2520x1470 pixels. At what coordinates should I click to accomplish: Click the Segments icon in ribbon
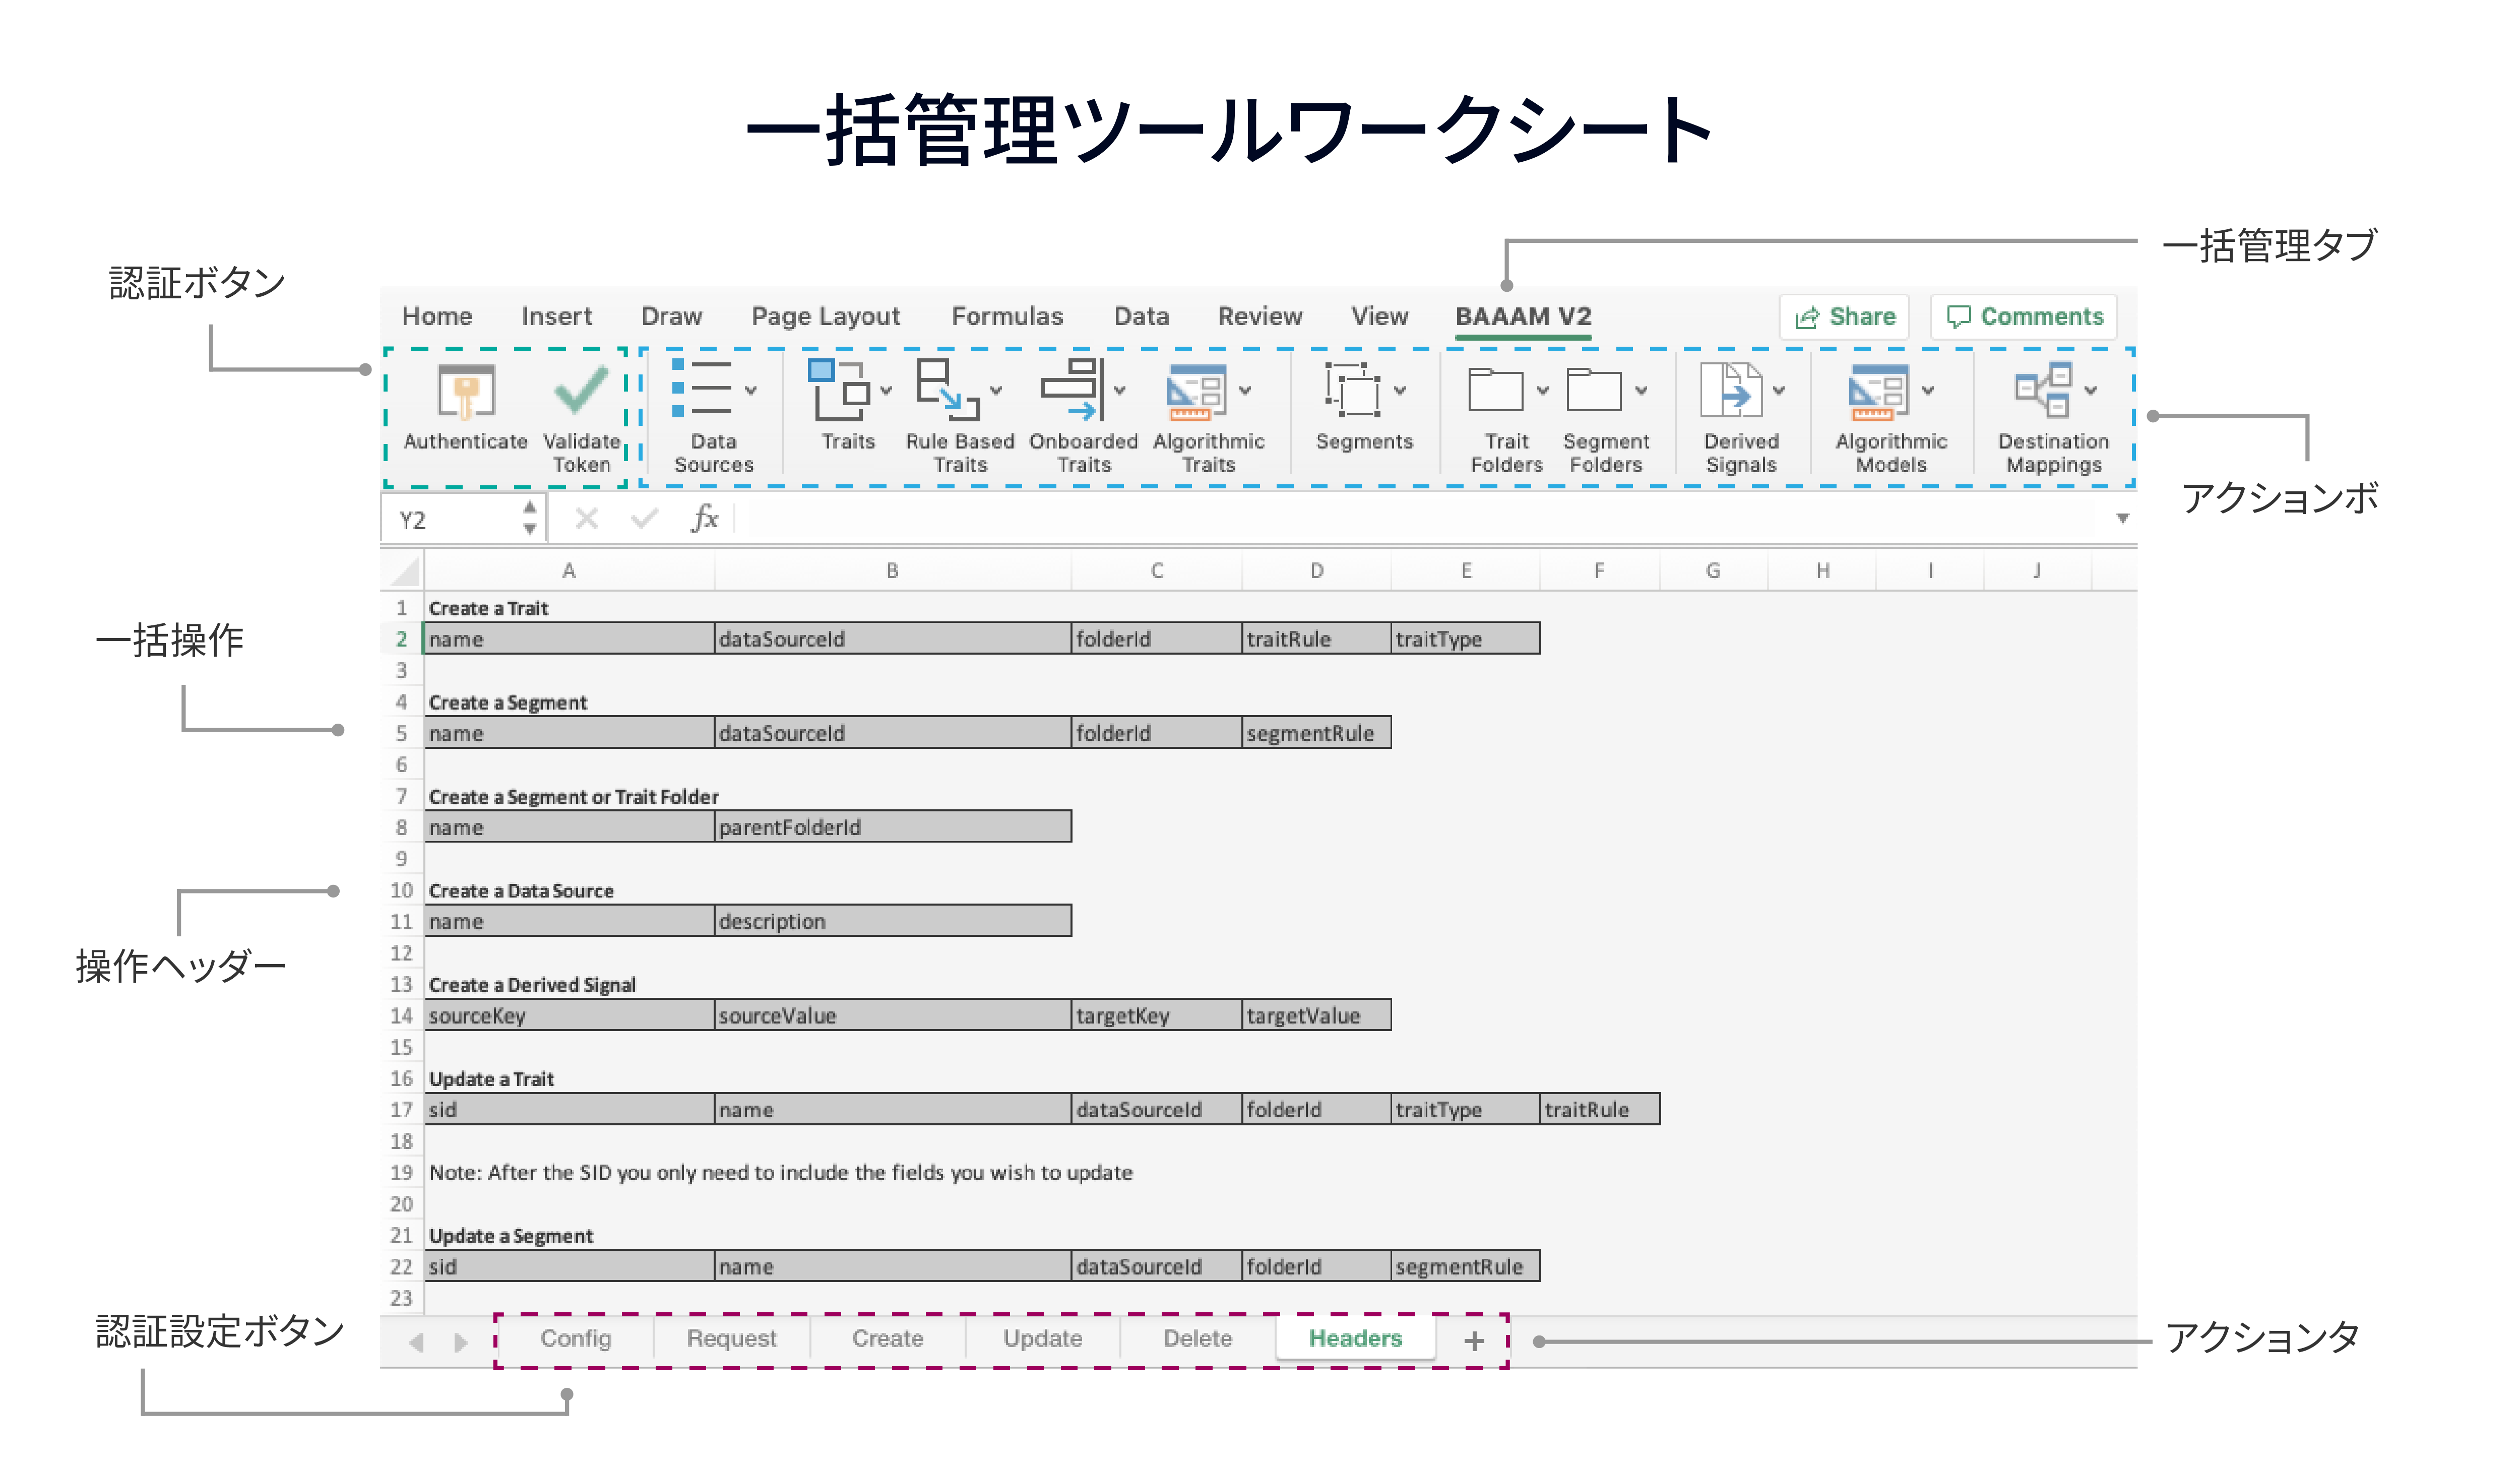1352,390
